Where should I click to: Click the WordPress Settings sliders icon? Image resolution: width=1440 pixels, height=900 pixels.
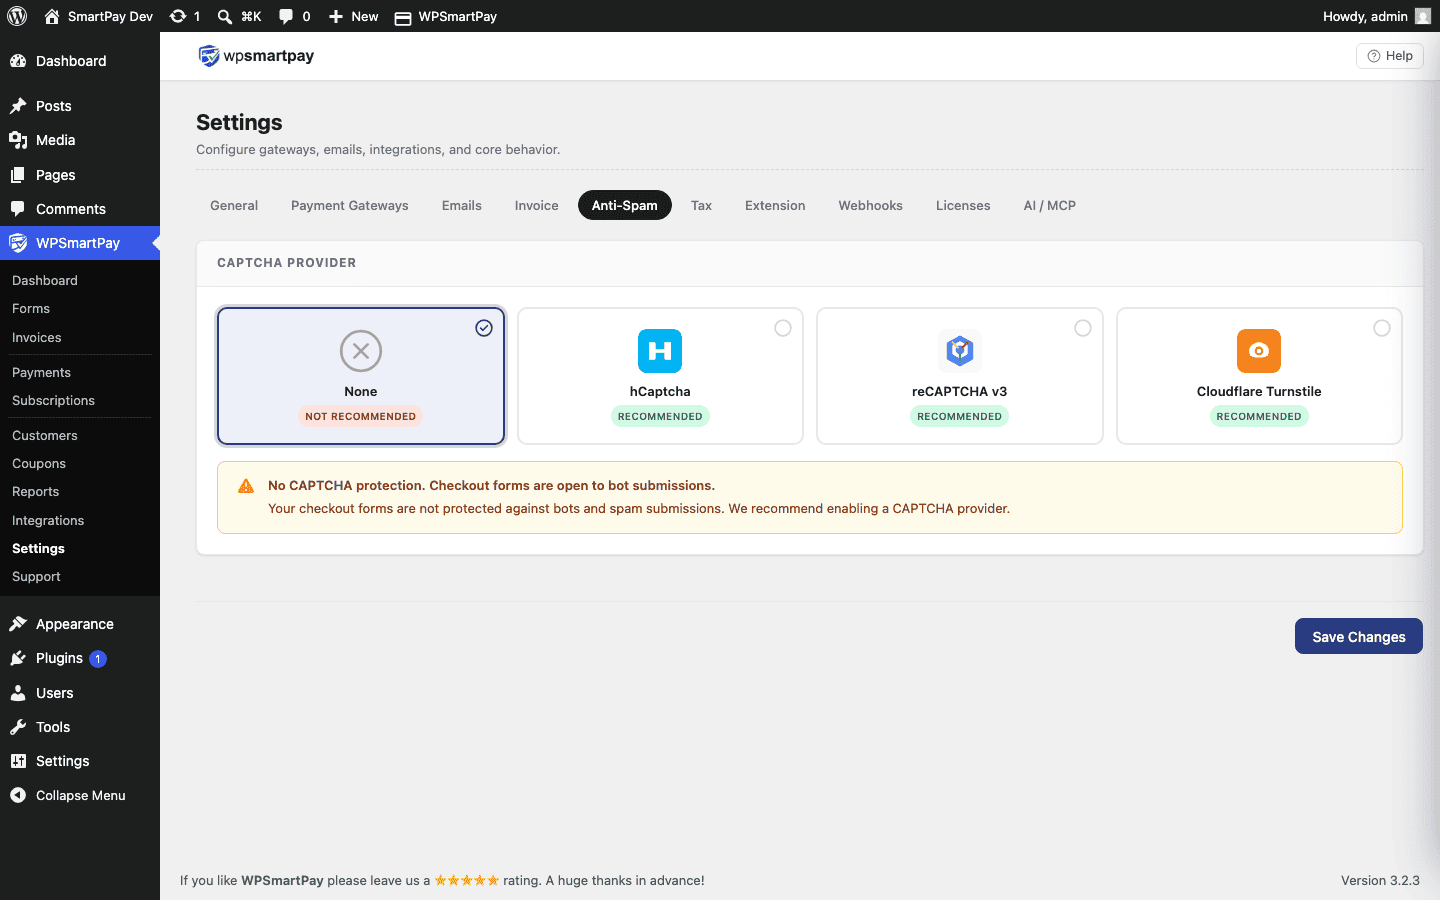(x=18, y=761)
